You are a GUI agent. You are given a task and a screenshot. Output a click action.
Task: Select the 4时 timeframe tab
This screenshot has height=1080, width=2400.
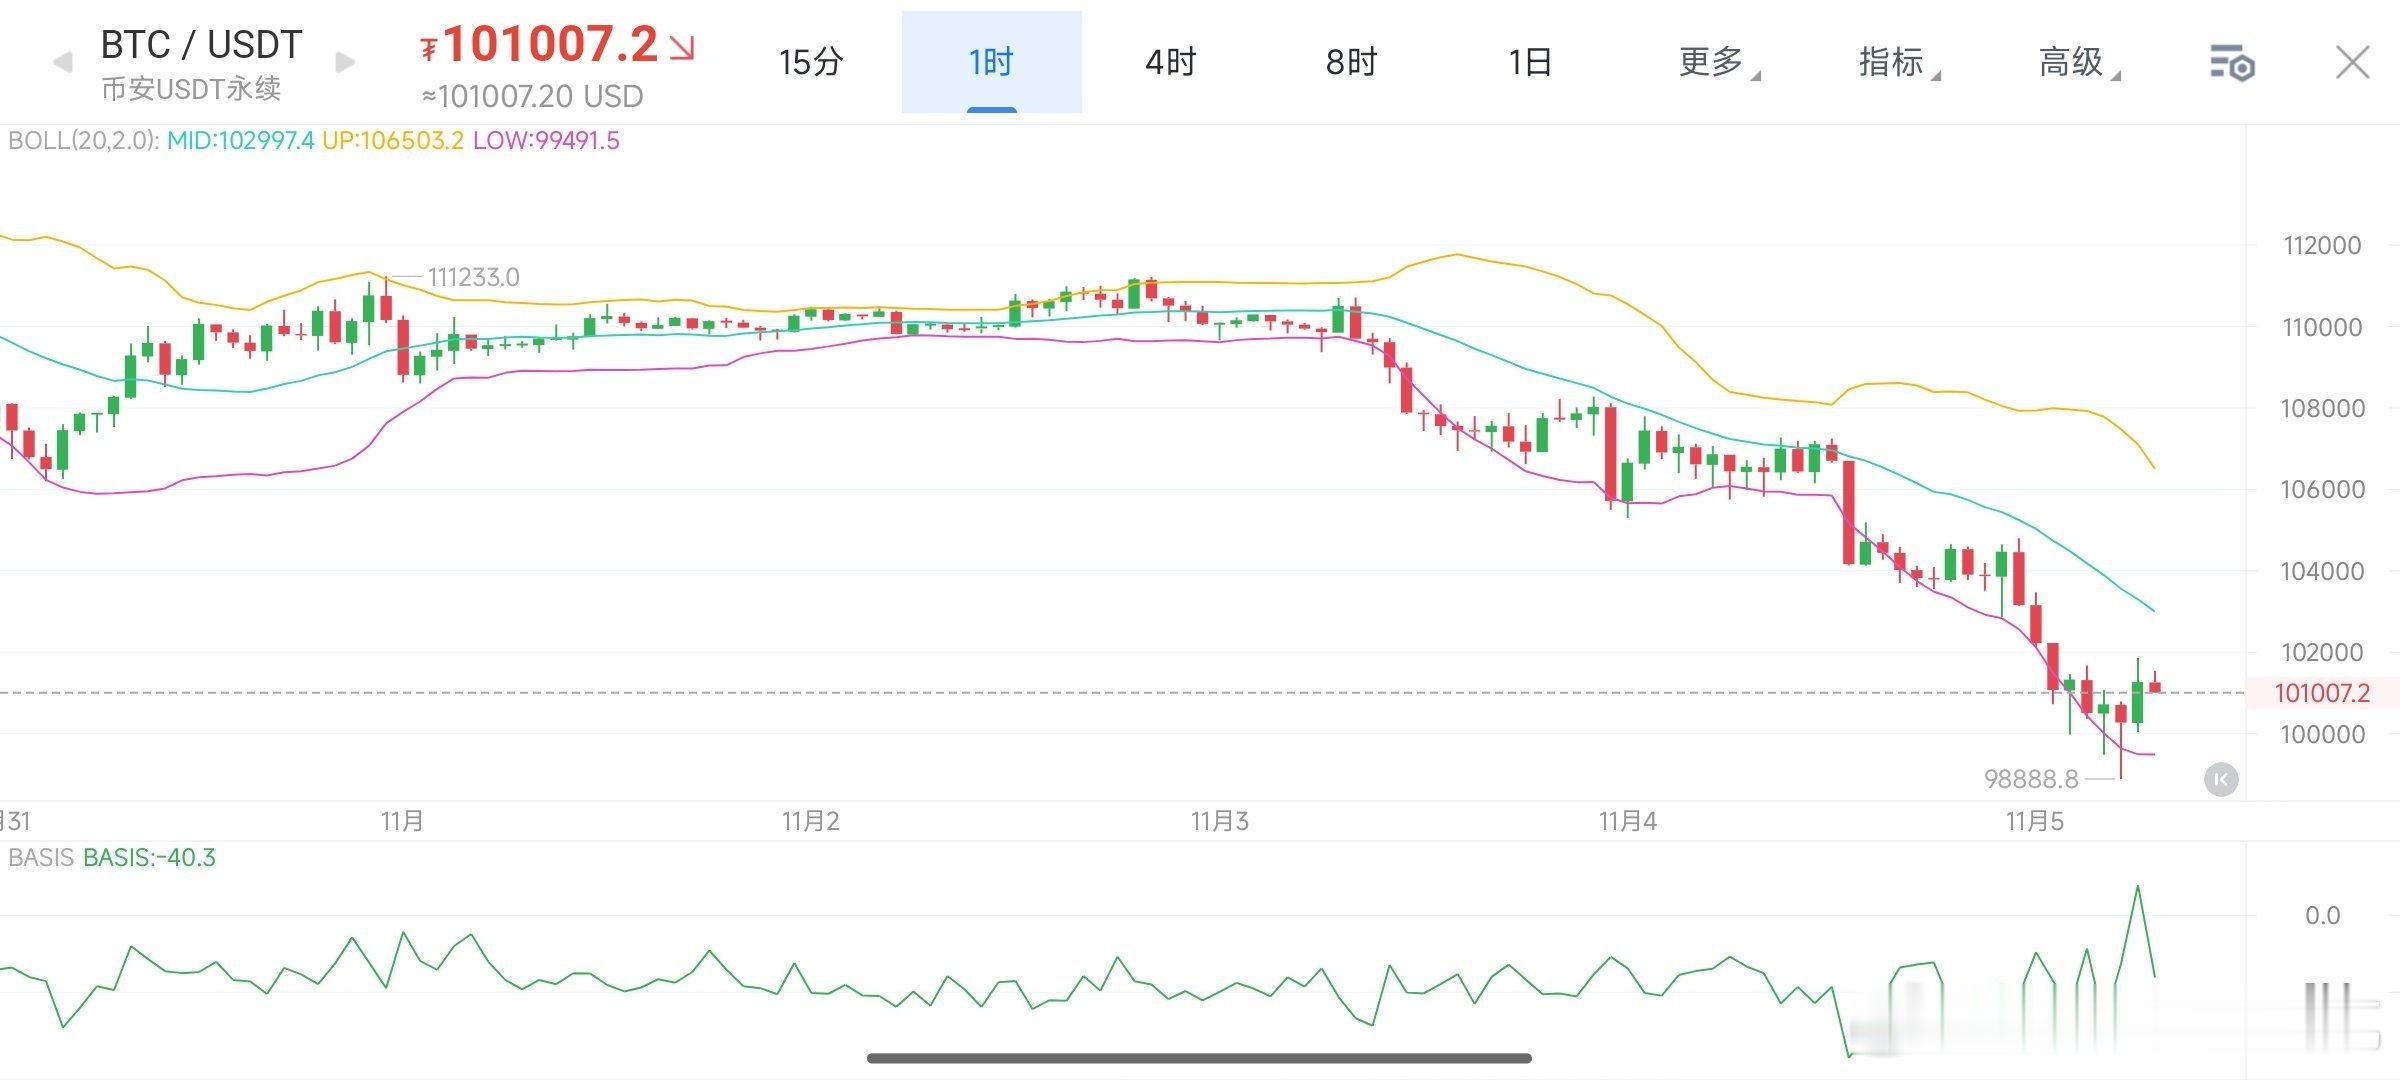(x=1170, y=62)
